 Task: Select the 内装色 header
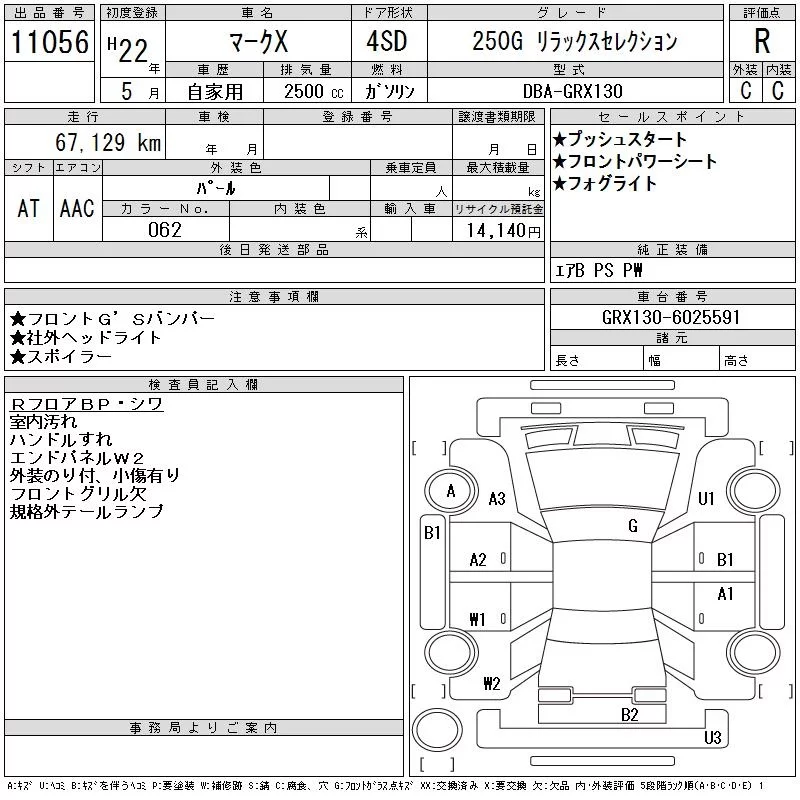tap(299, 208)
